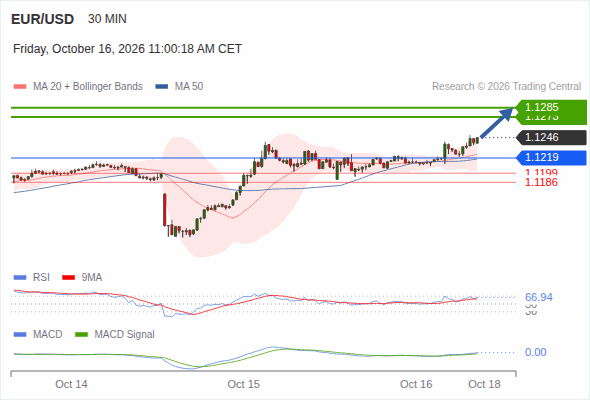
Task: Click the MA 50 blue legend swatch
Action: point(162,87)
